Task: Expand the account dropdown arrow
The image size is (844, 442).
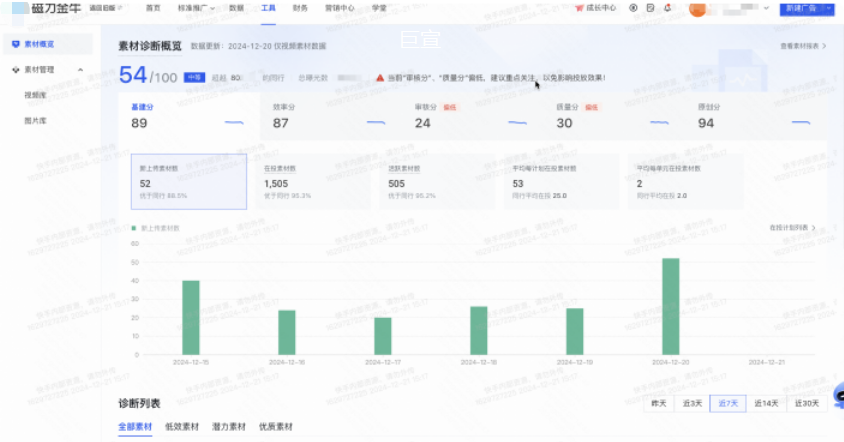Action: tap(766, 8)
